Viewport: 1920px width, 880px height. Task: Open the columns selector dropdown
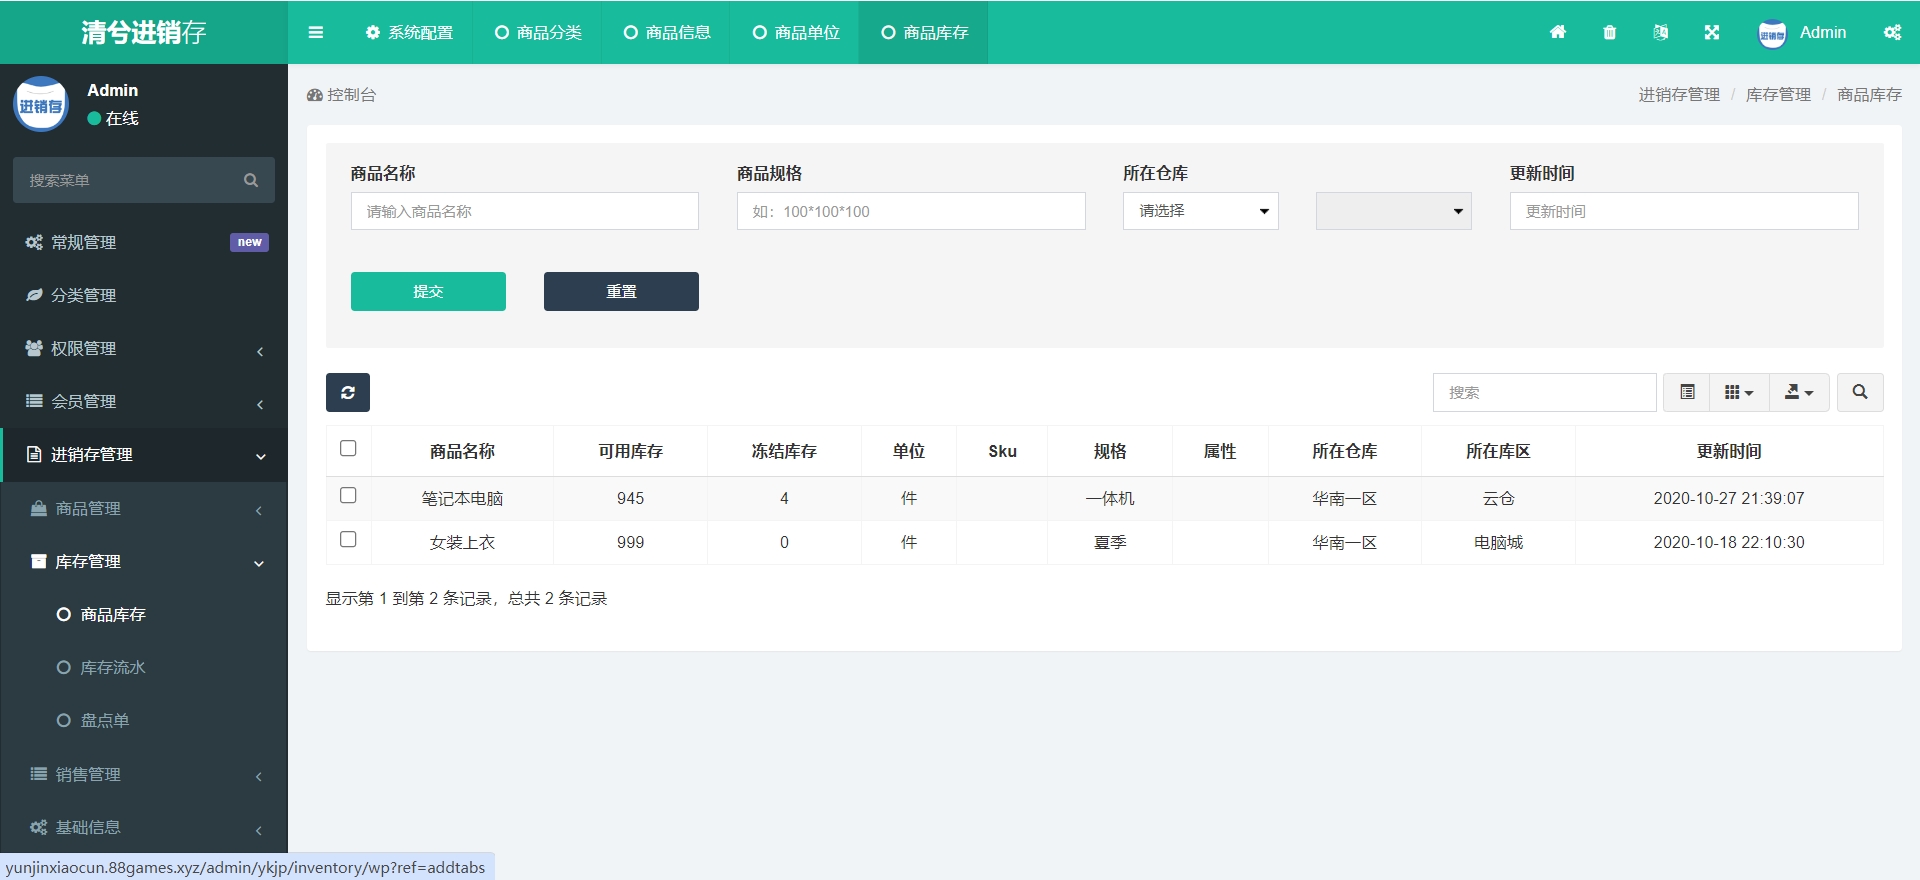(1739, 392)
